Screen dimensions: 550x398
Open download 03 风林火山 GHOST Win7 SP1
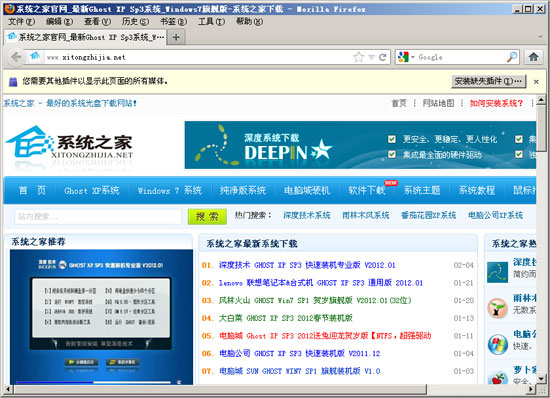pos(315,301)
